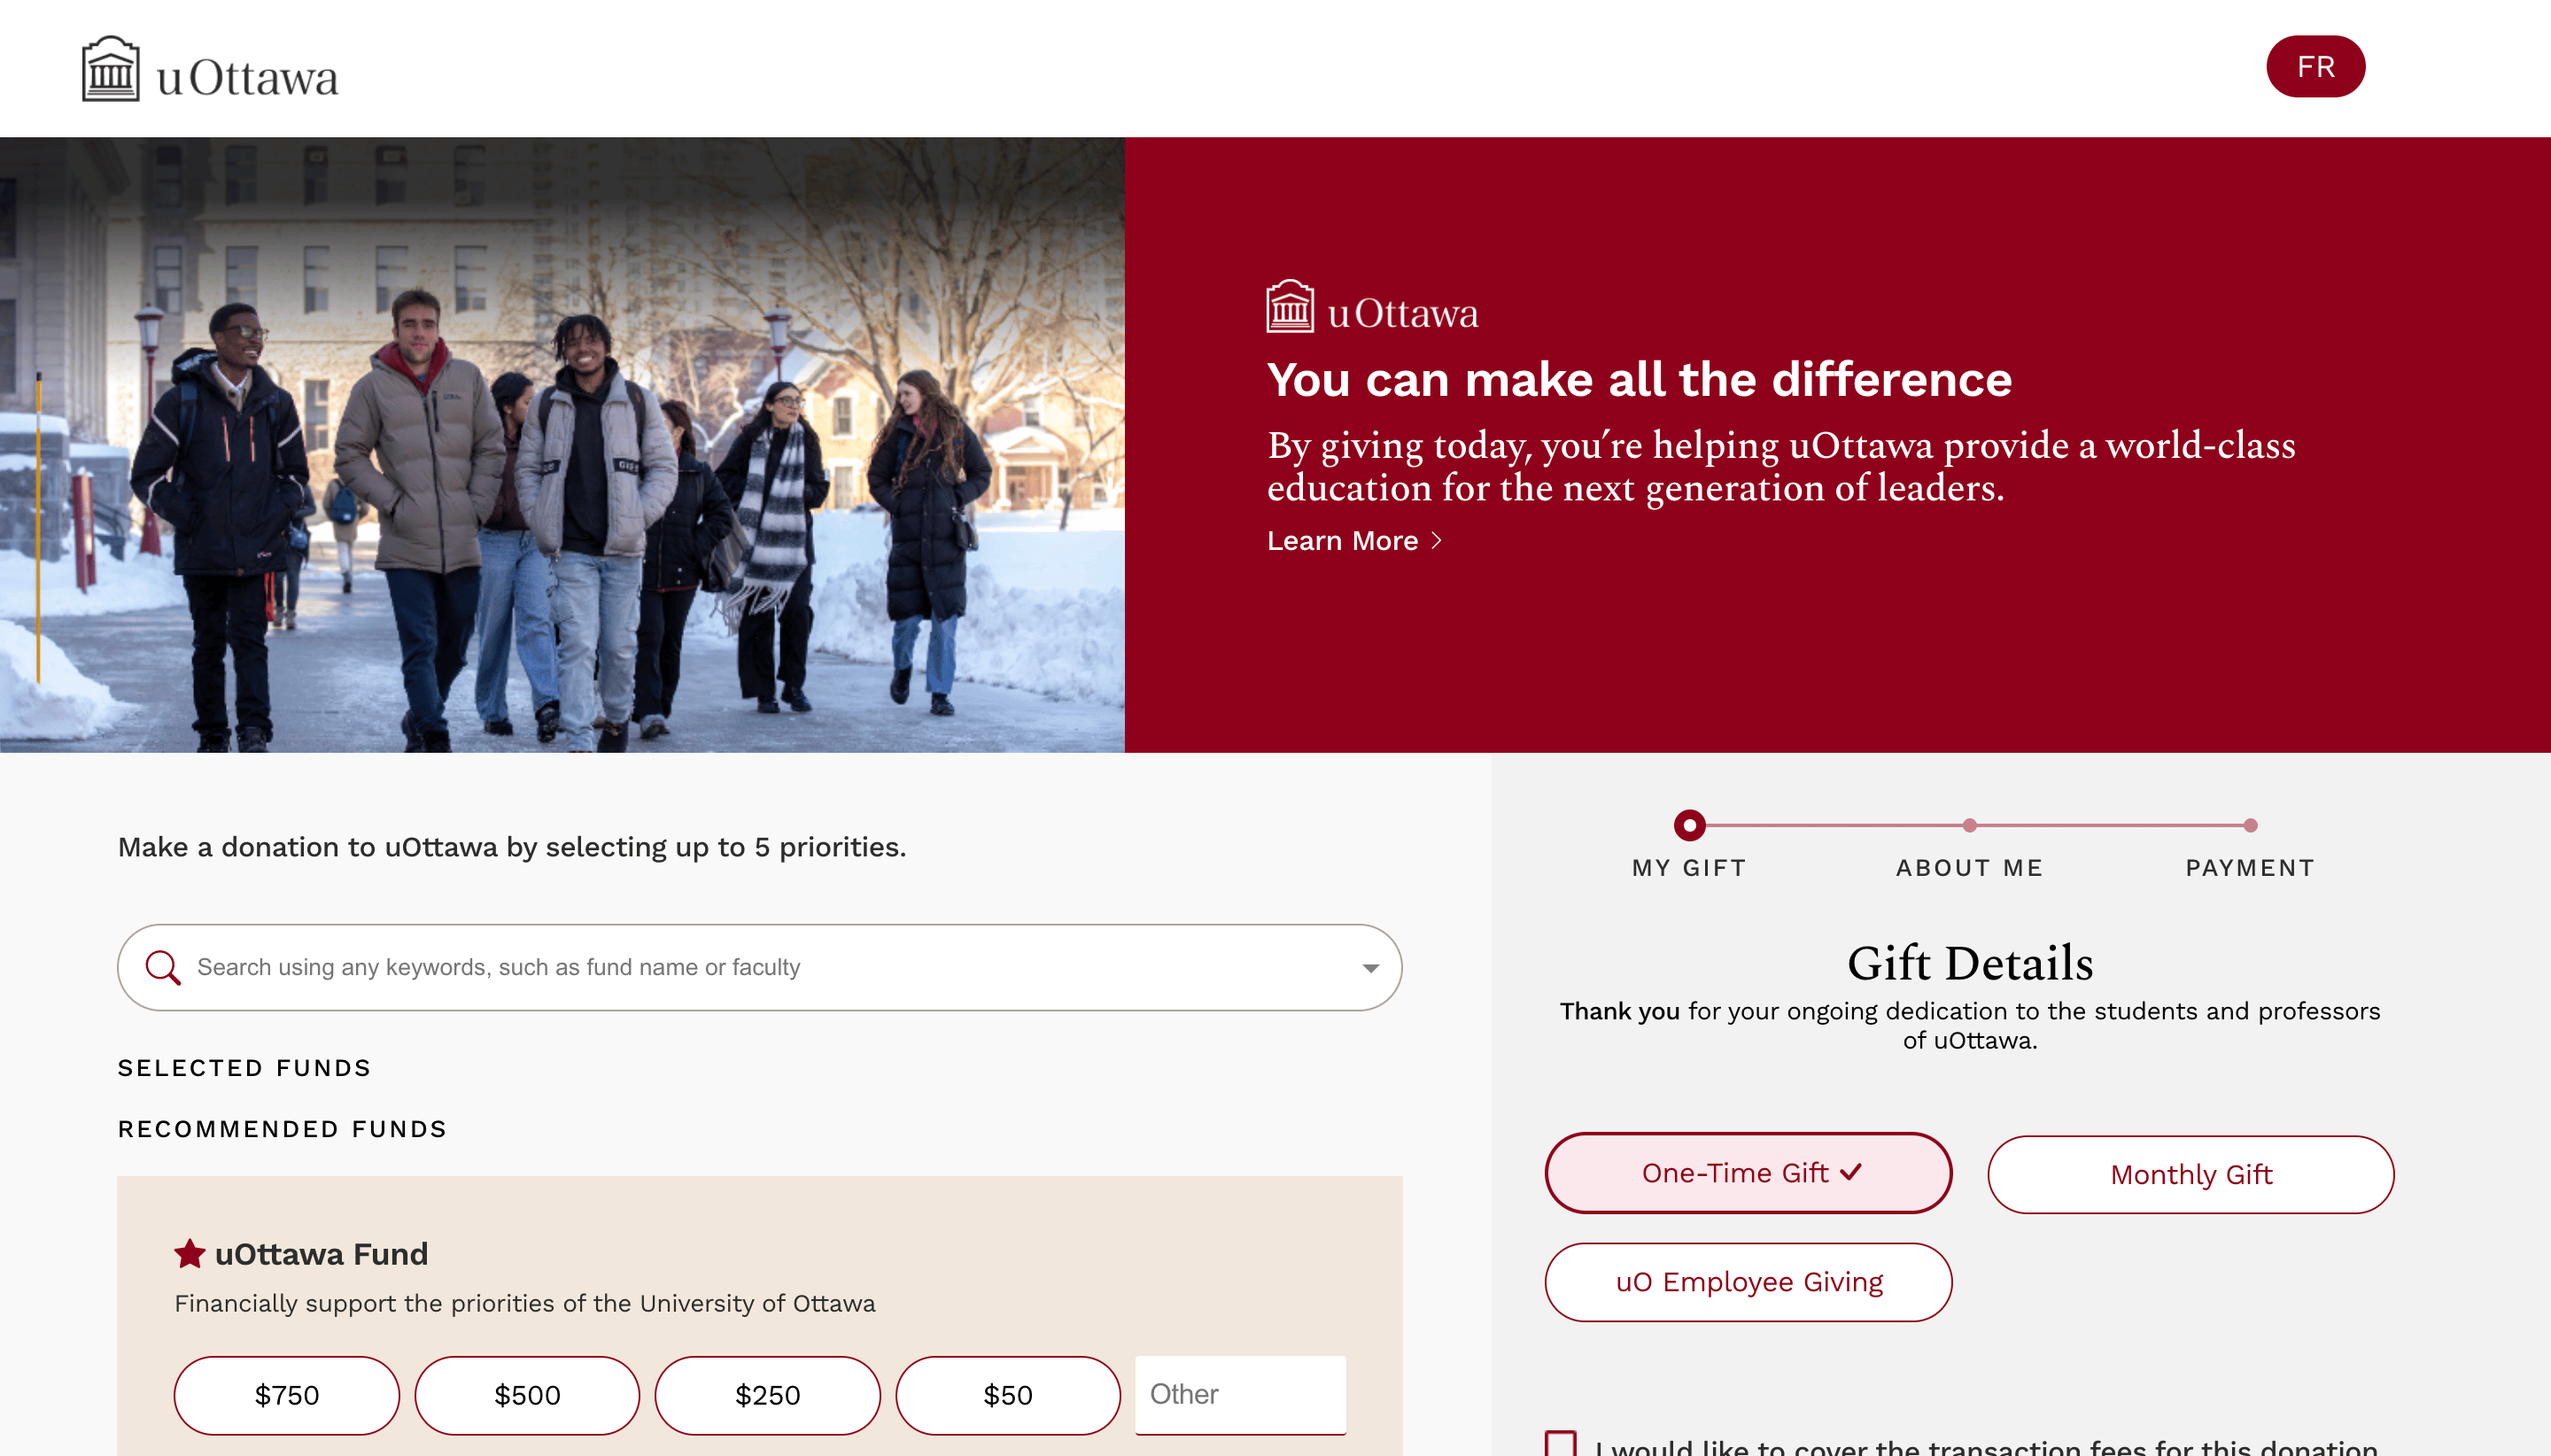Jump to the Payment step
This screenshot has height=1456, width=2551.
(x=2249, y=826)
